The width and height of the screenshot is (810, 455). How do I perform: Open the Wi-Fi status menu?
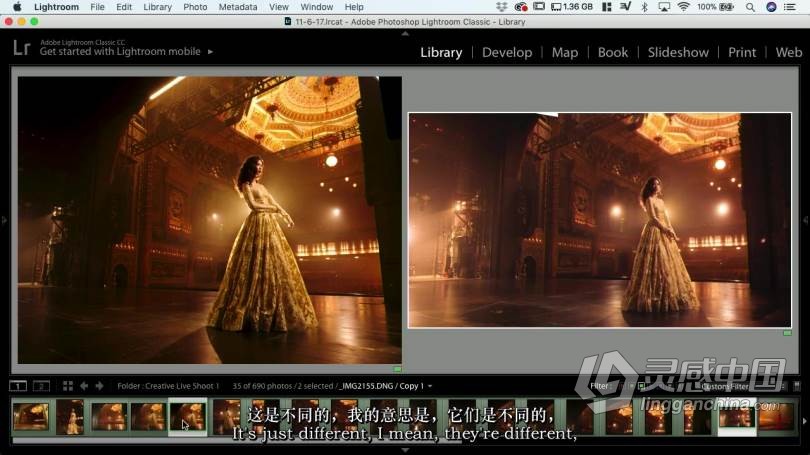683,7
